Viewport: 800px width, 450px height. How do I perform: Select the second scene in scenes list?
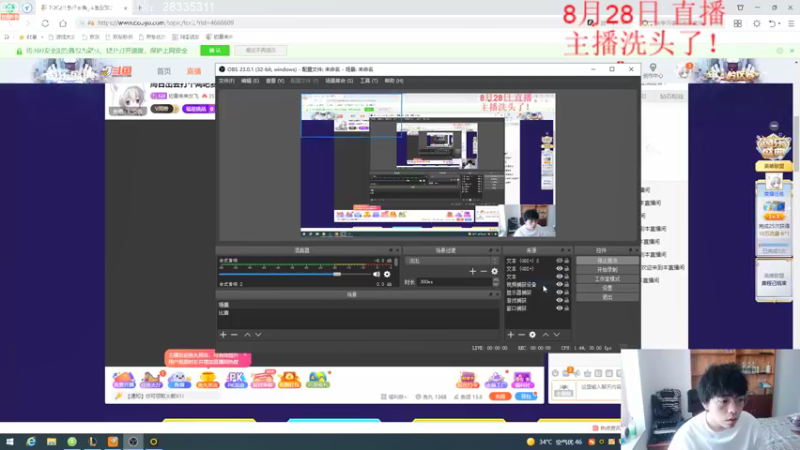coord(358,313)
